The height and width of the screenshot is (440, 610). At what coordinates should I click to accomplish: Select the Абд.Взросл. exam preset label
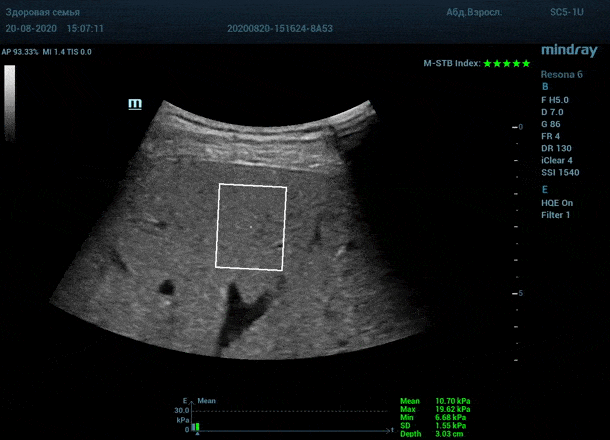[472, 13]
